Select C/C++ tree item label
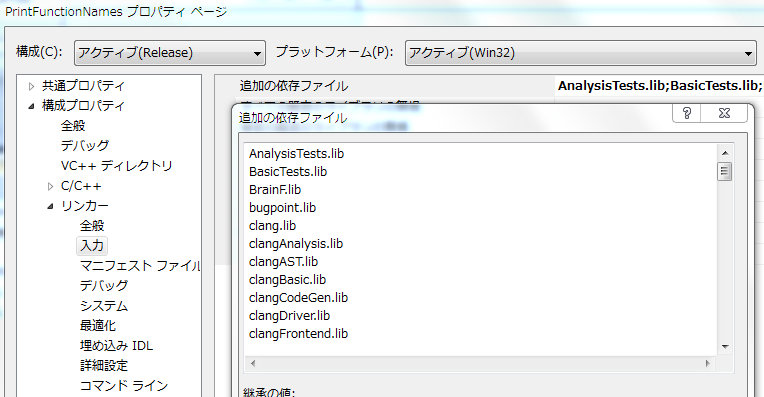Viewport: 764px width, 397px height. click(x=81, y=186)
